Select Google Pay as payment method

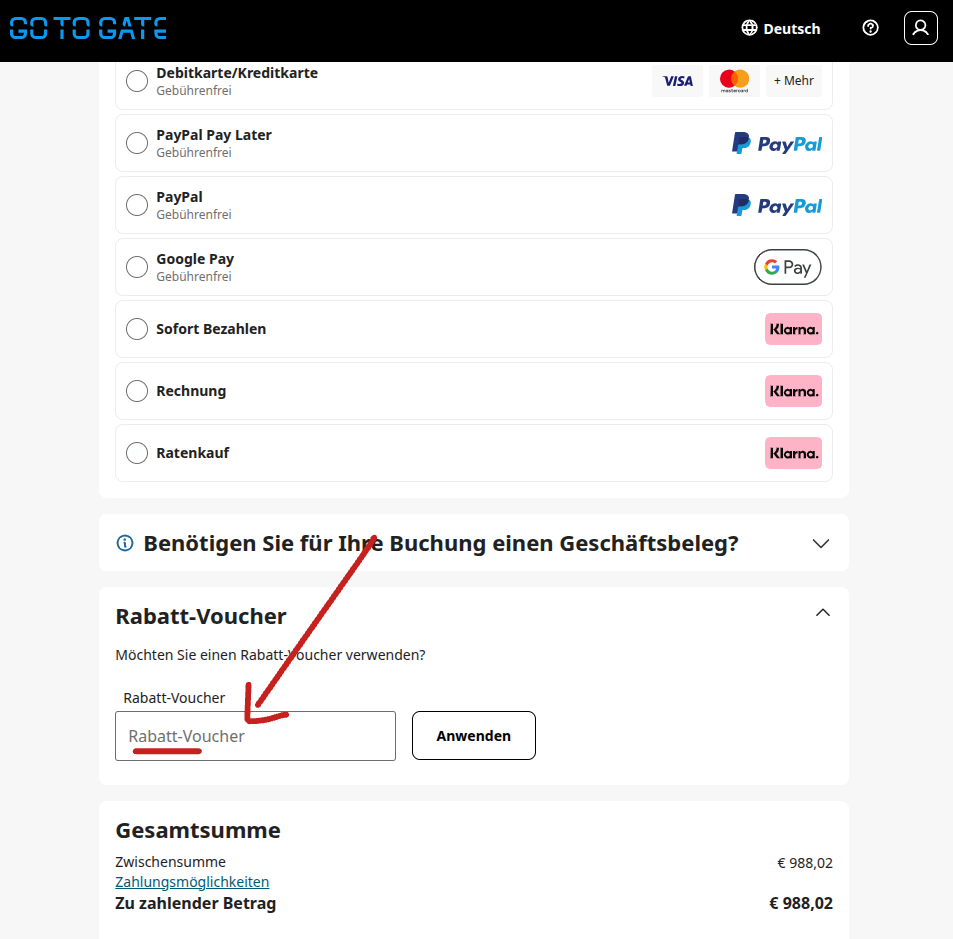coord(136,267)
